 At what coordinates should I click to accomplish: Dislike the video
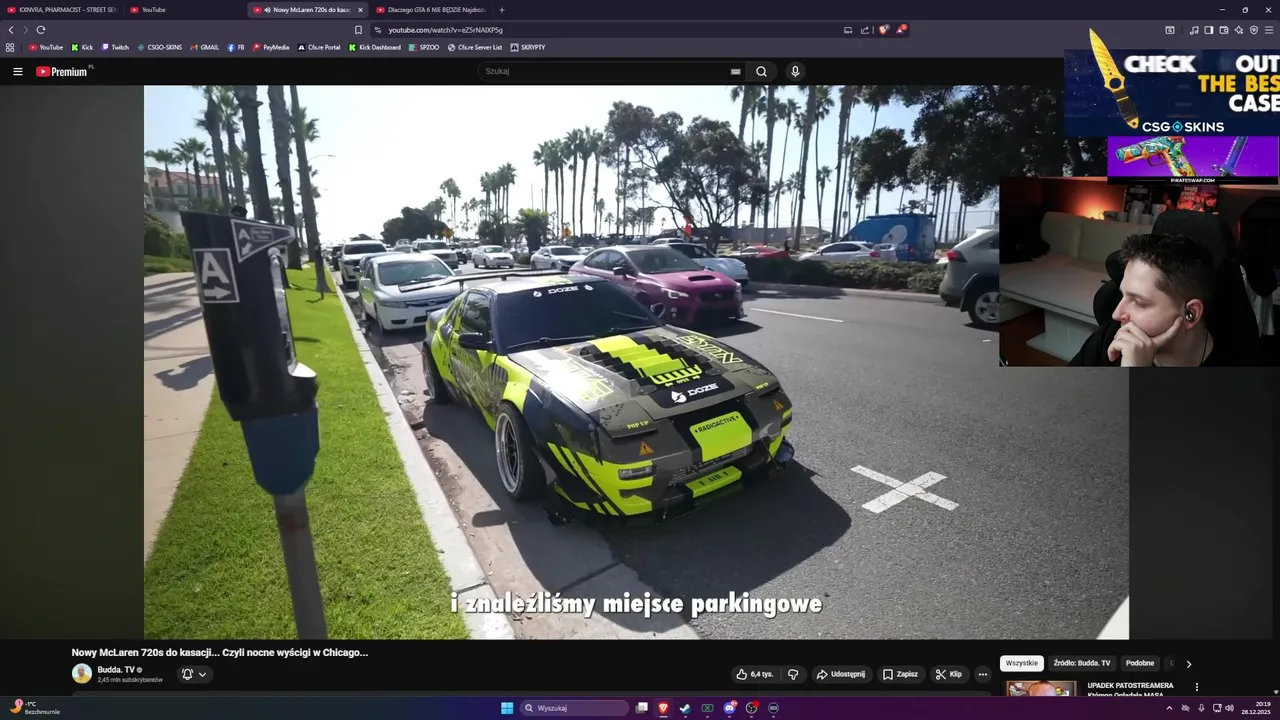[x=793, y=674]
